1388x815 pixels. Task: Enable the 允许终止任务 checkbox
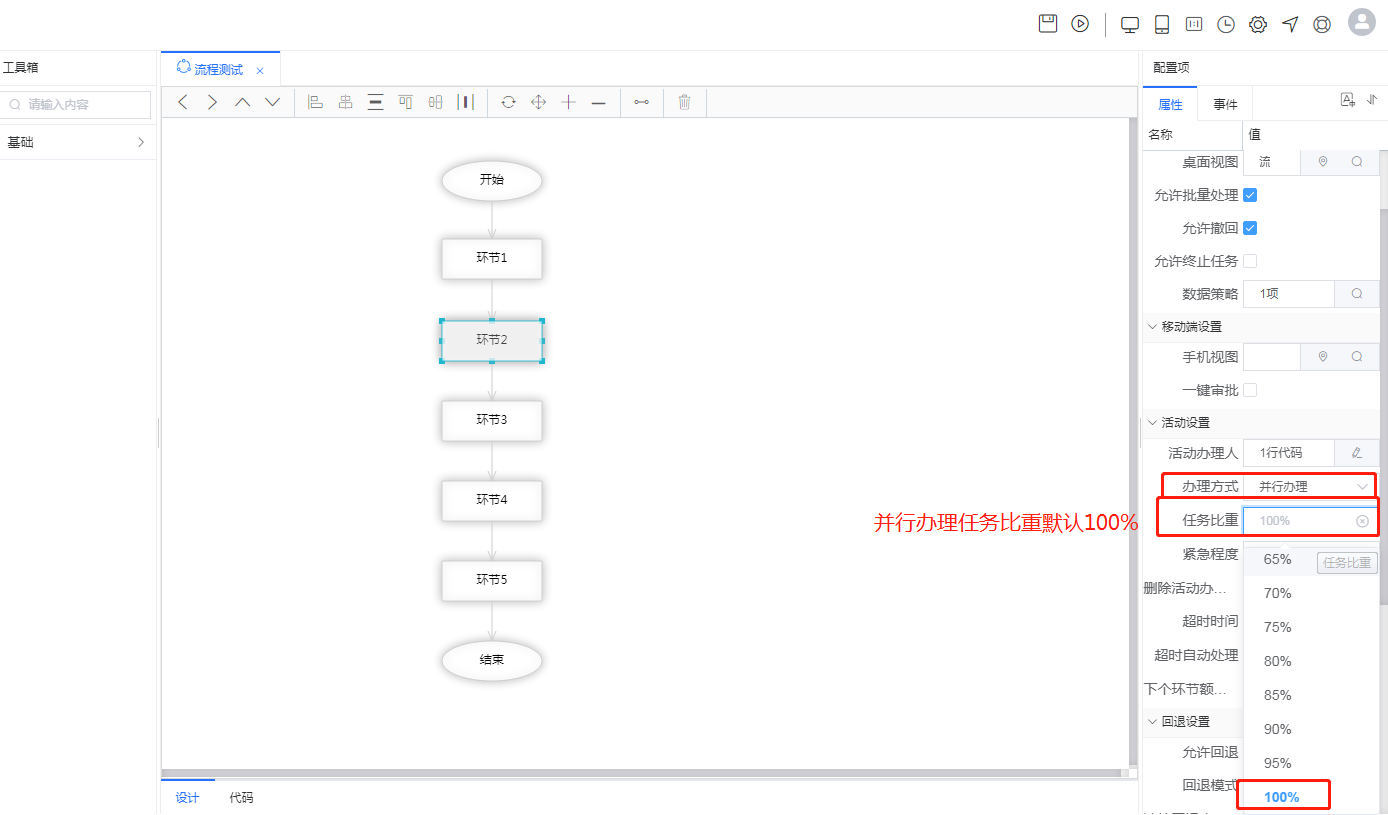[1250, 261]
